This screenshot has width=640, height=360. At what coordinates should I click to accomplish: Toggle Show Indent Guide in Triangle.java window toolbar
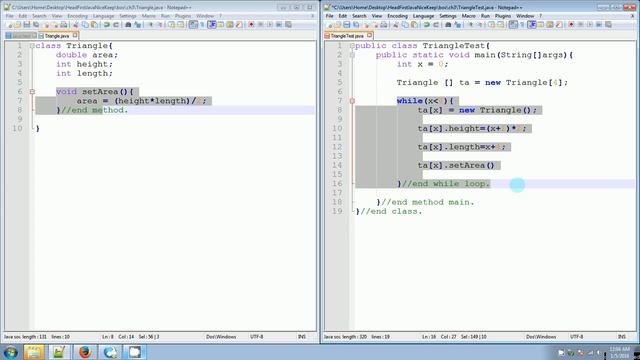212,25
